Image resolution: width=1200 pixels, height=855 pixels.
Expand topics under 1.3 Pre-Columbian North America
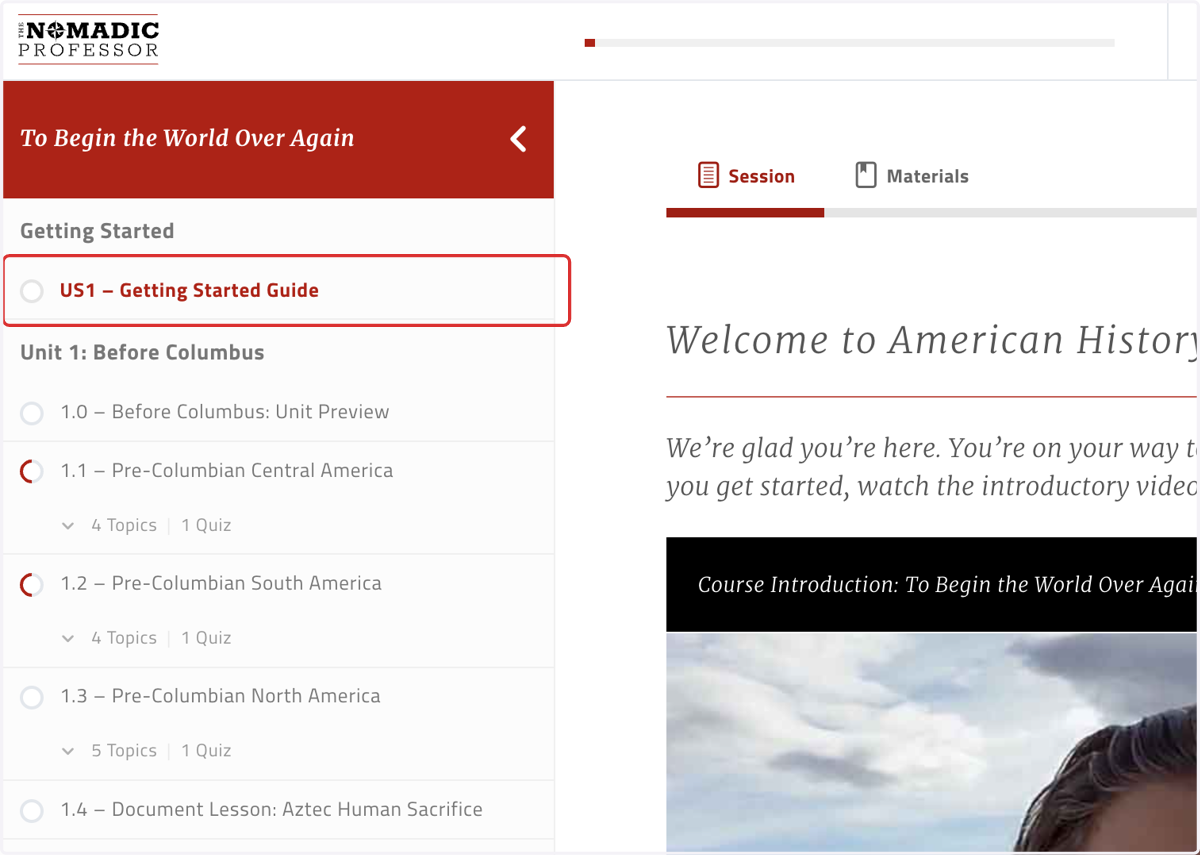(68, 751)
